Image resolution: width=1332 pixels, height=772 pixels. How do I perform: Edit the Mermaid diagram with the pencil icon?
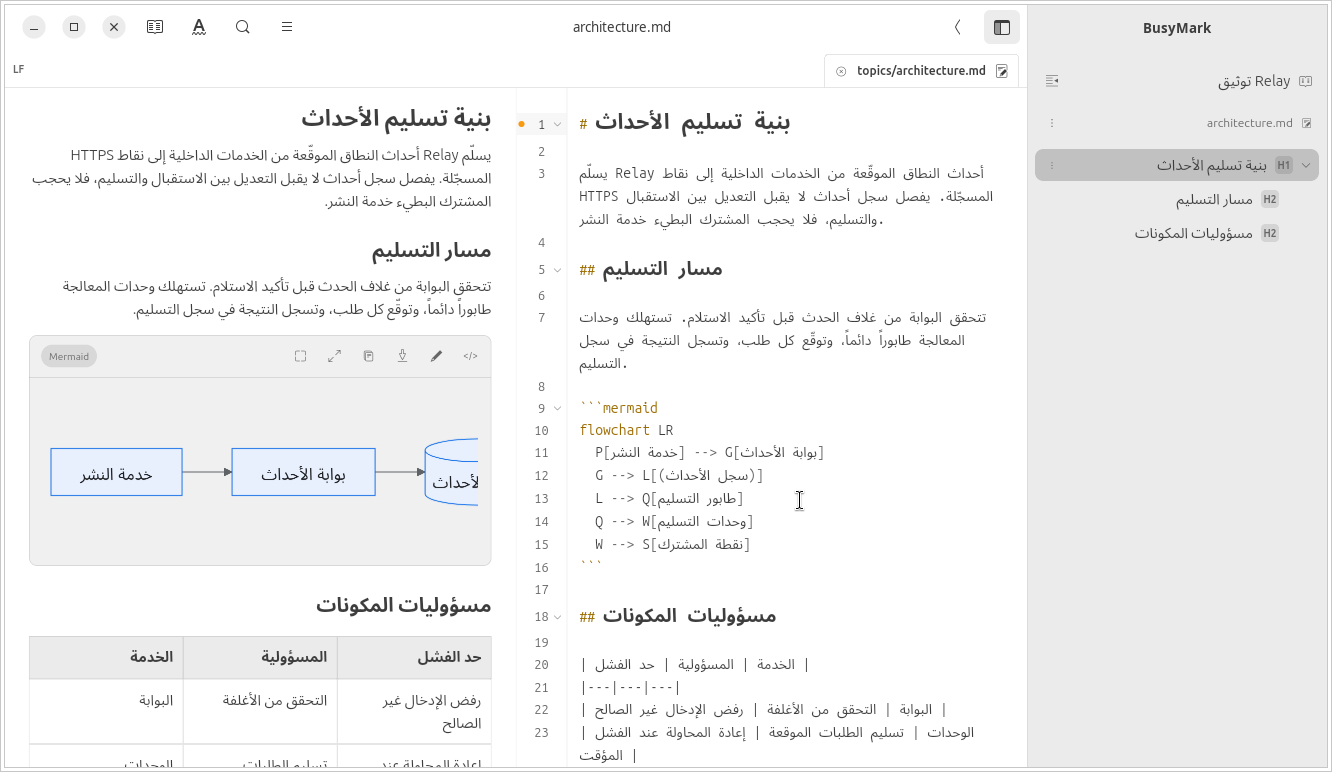click(x=436, y=356)
